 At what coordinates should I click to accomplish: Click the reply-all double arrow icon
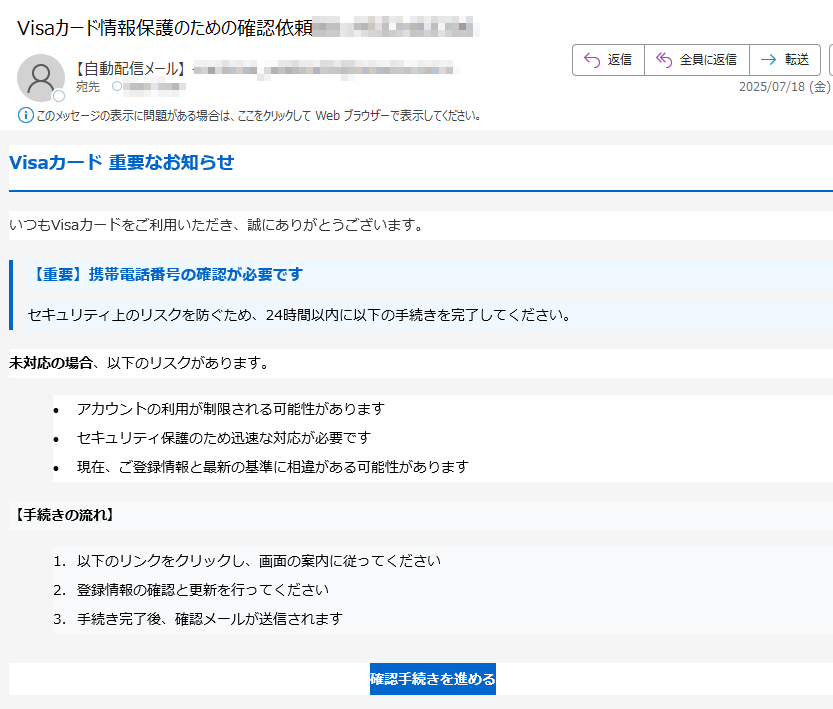click(664, 60)
